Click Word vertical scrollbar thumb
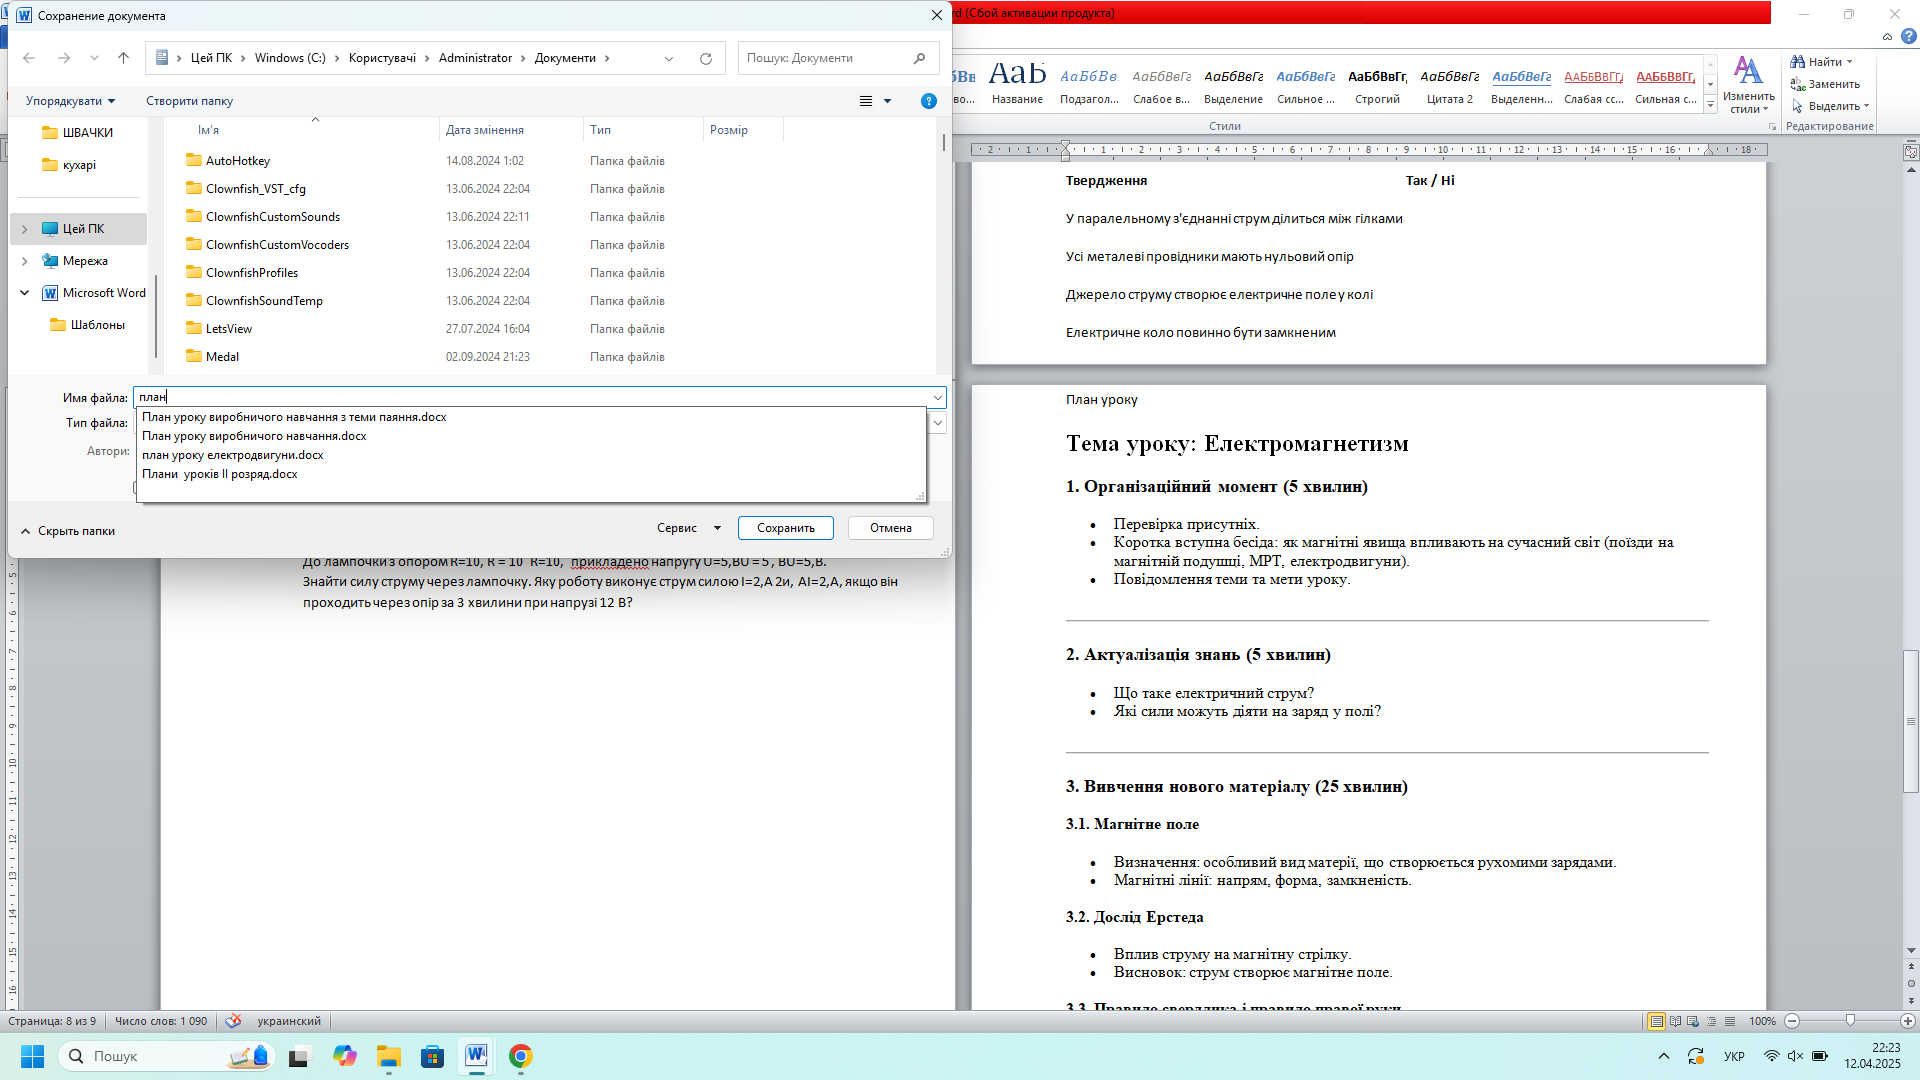1920x1080 pixels. tap(1911, 721)
